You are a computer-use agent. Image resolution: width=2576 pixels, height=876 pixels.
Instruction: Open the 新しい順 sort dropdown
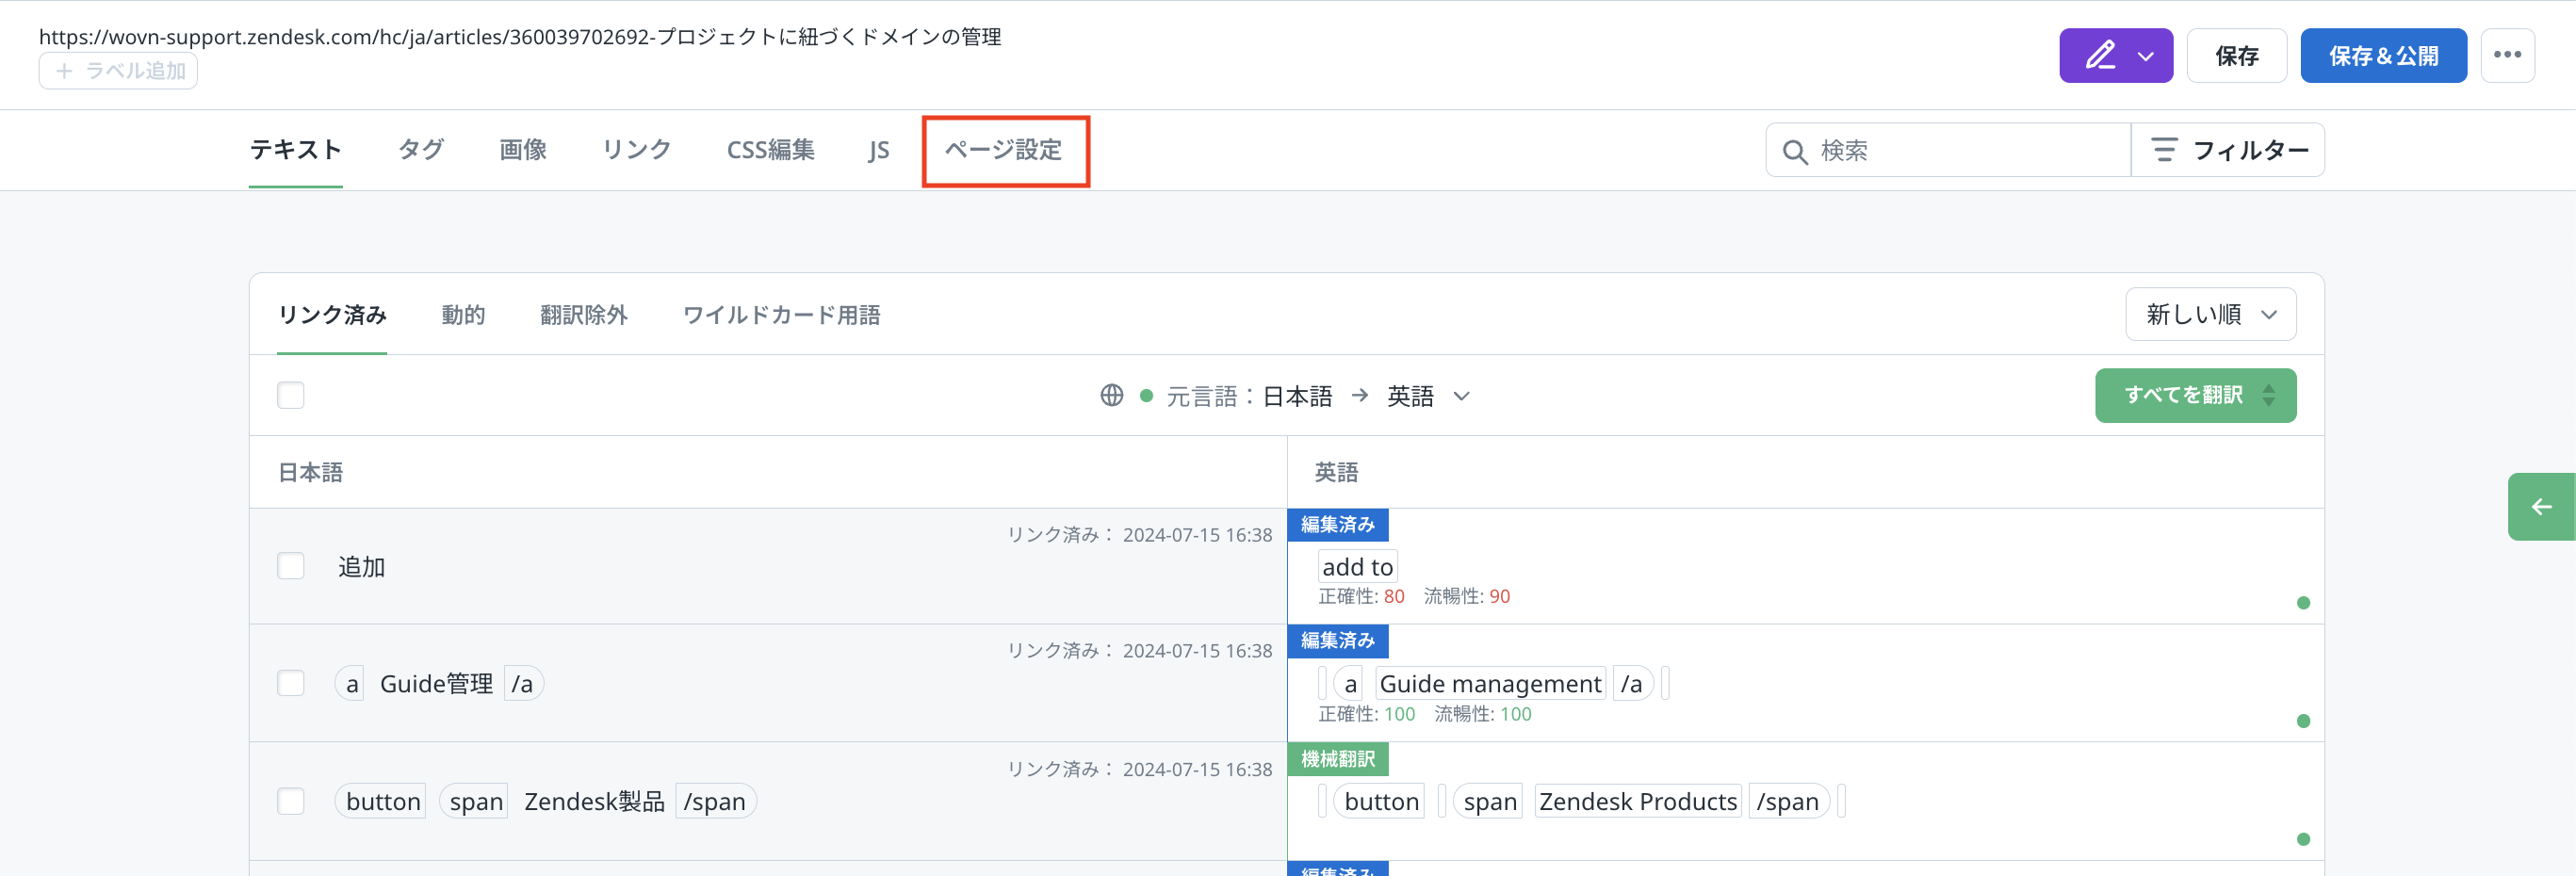[x=2210, y=315]
